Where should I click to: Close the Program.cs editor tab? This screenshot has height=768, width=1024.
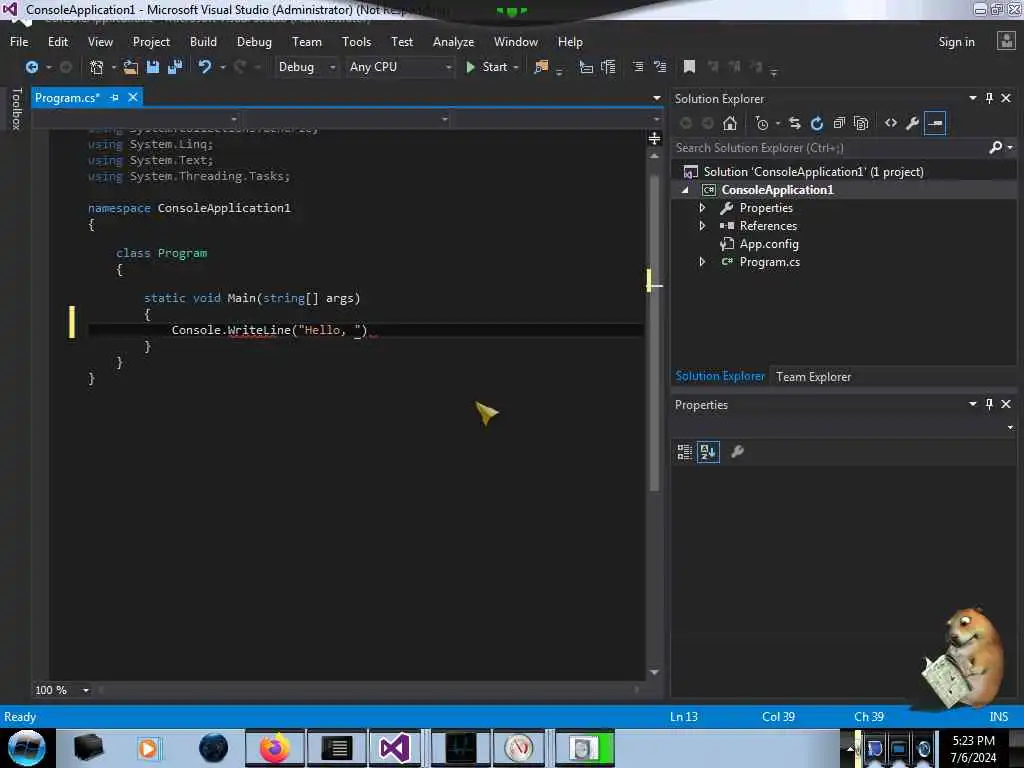click(x=133, y=97)
